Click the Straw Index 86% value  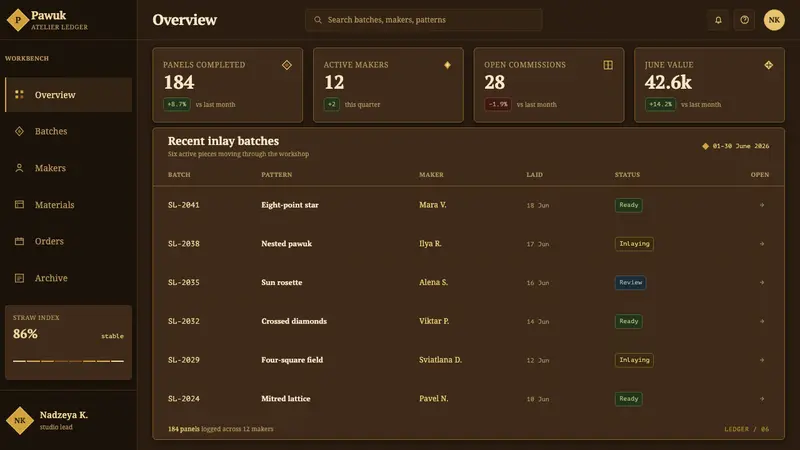click(25, 334)
